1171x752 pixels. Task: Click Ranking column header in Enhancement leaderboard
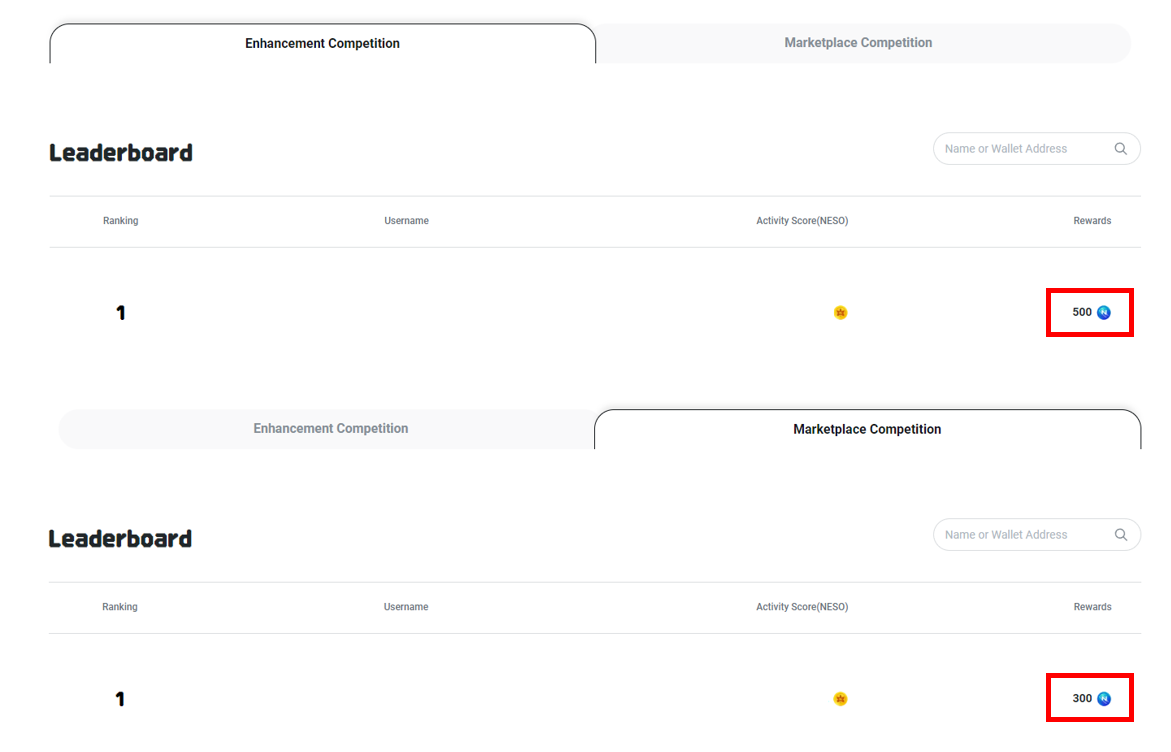click(120, 221)
